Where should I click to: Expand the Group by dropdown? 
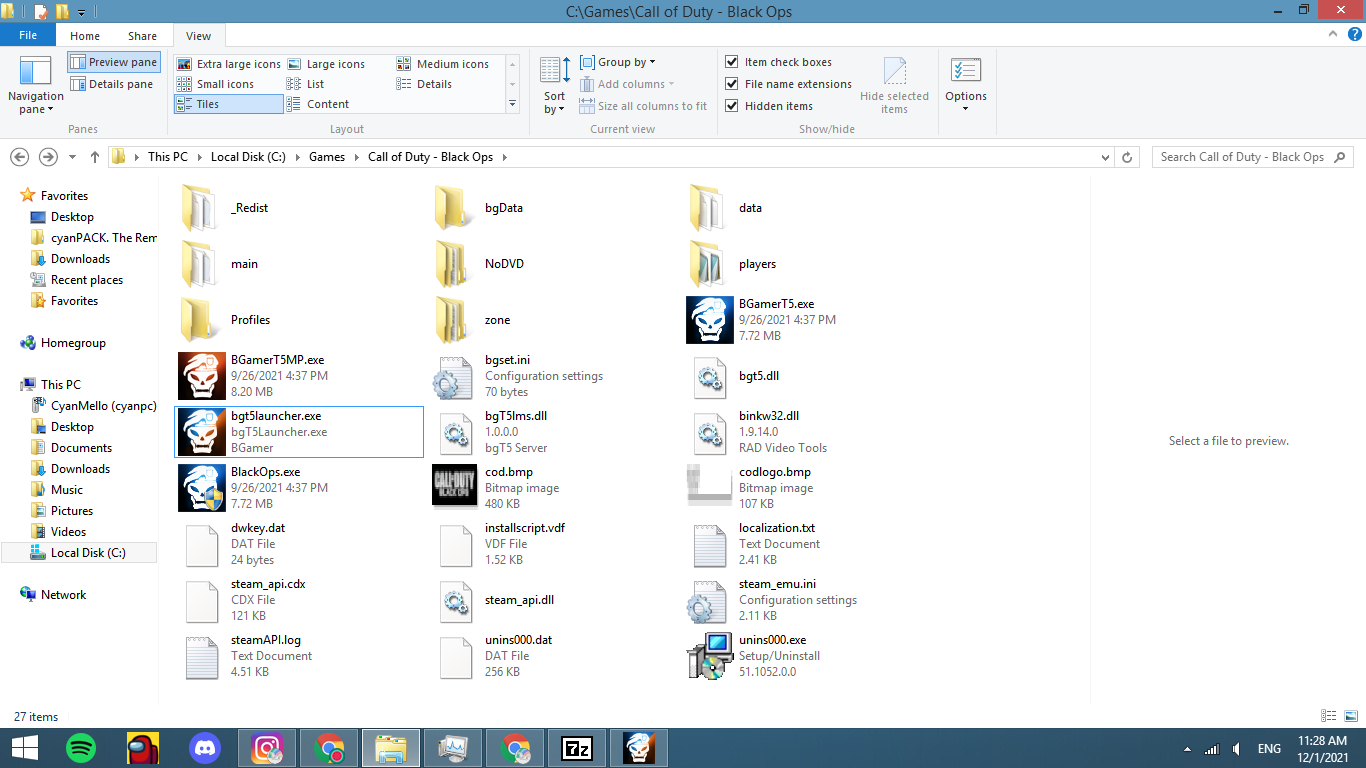point(619,62)
